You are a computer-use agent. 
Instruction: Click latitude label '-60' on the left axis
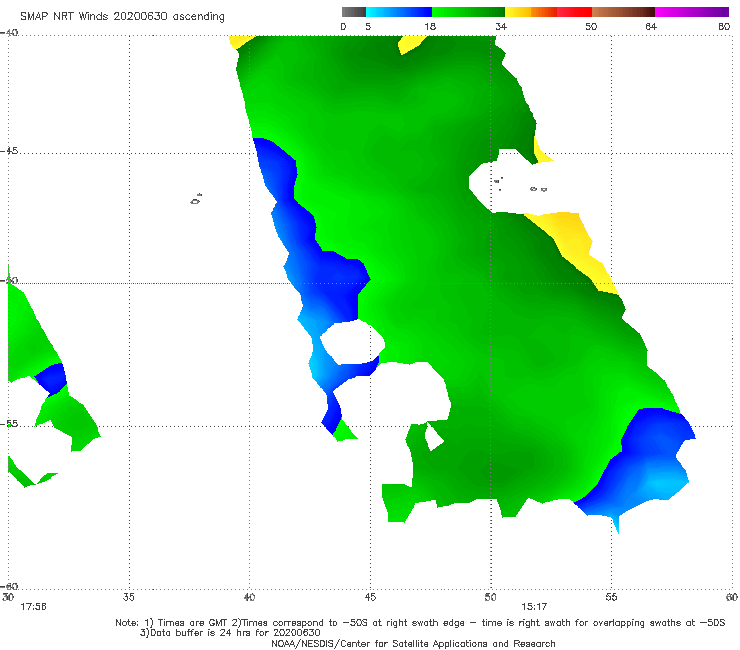pyautogui.click(x=9, y=586)
